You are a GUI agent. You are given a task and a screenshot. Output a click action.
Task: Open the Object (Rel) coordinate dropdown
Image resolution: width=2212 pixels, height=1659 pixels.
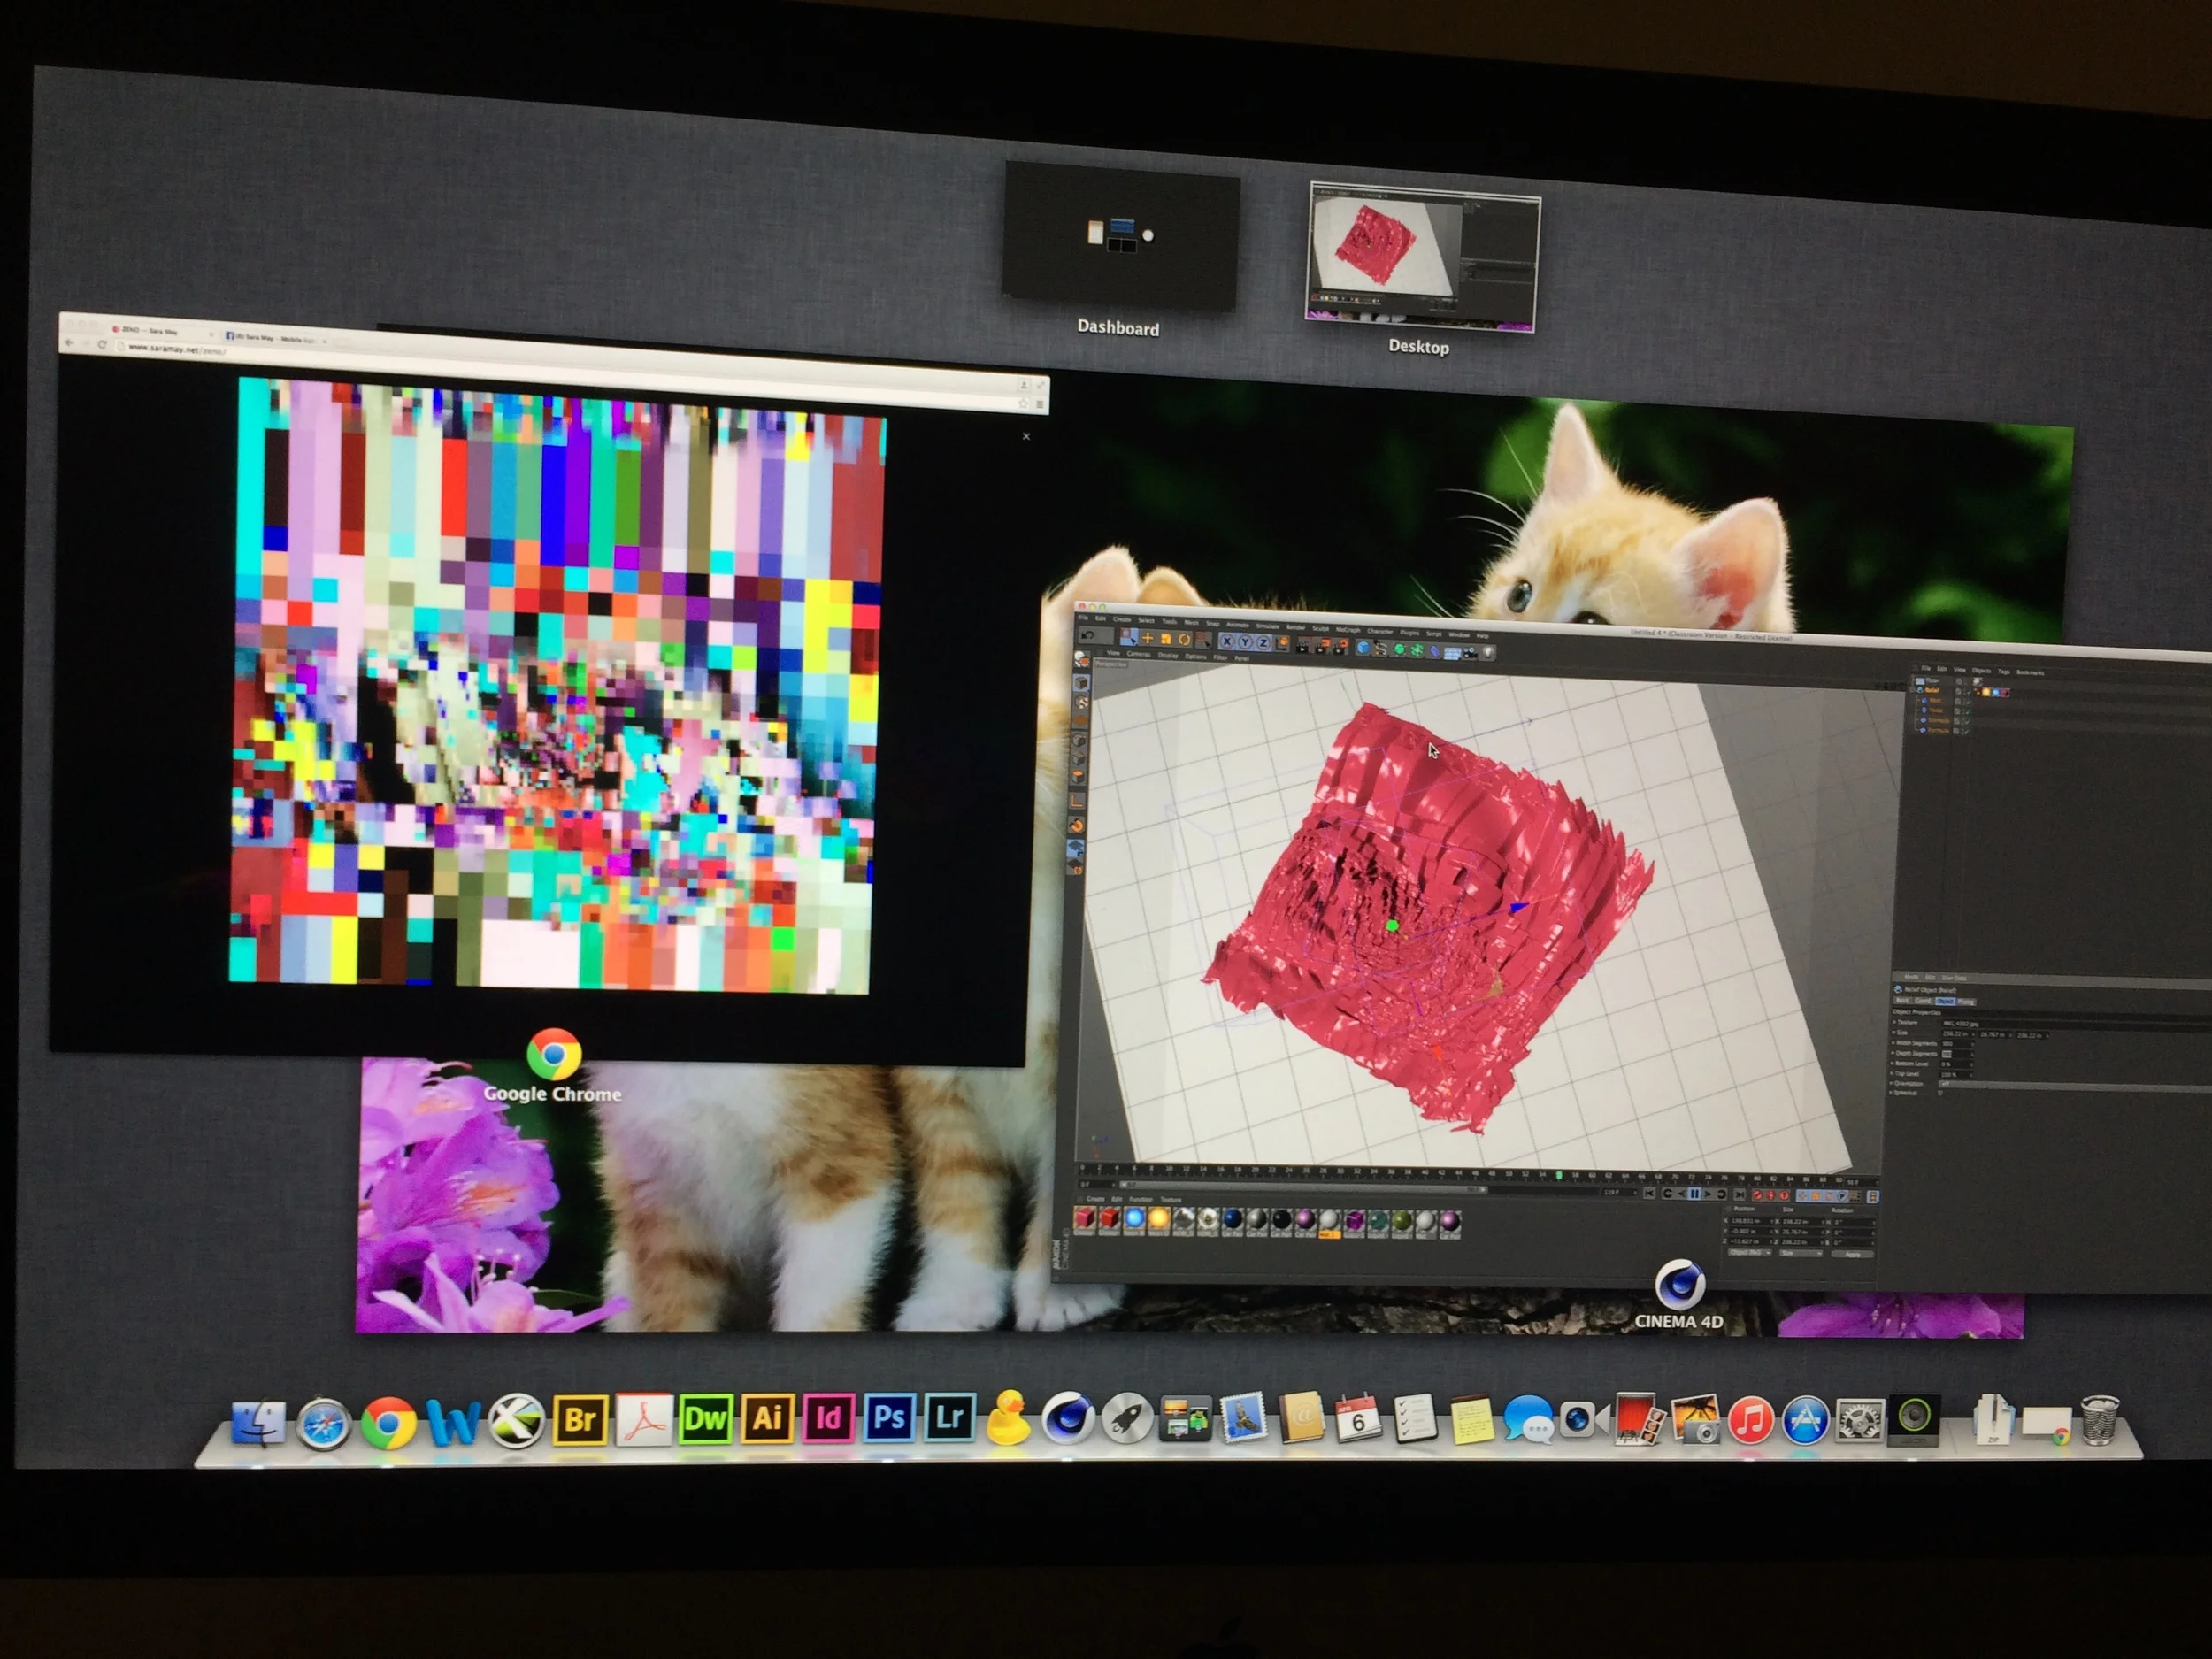click(x=1750, y=1253)
